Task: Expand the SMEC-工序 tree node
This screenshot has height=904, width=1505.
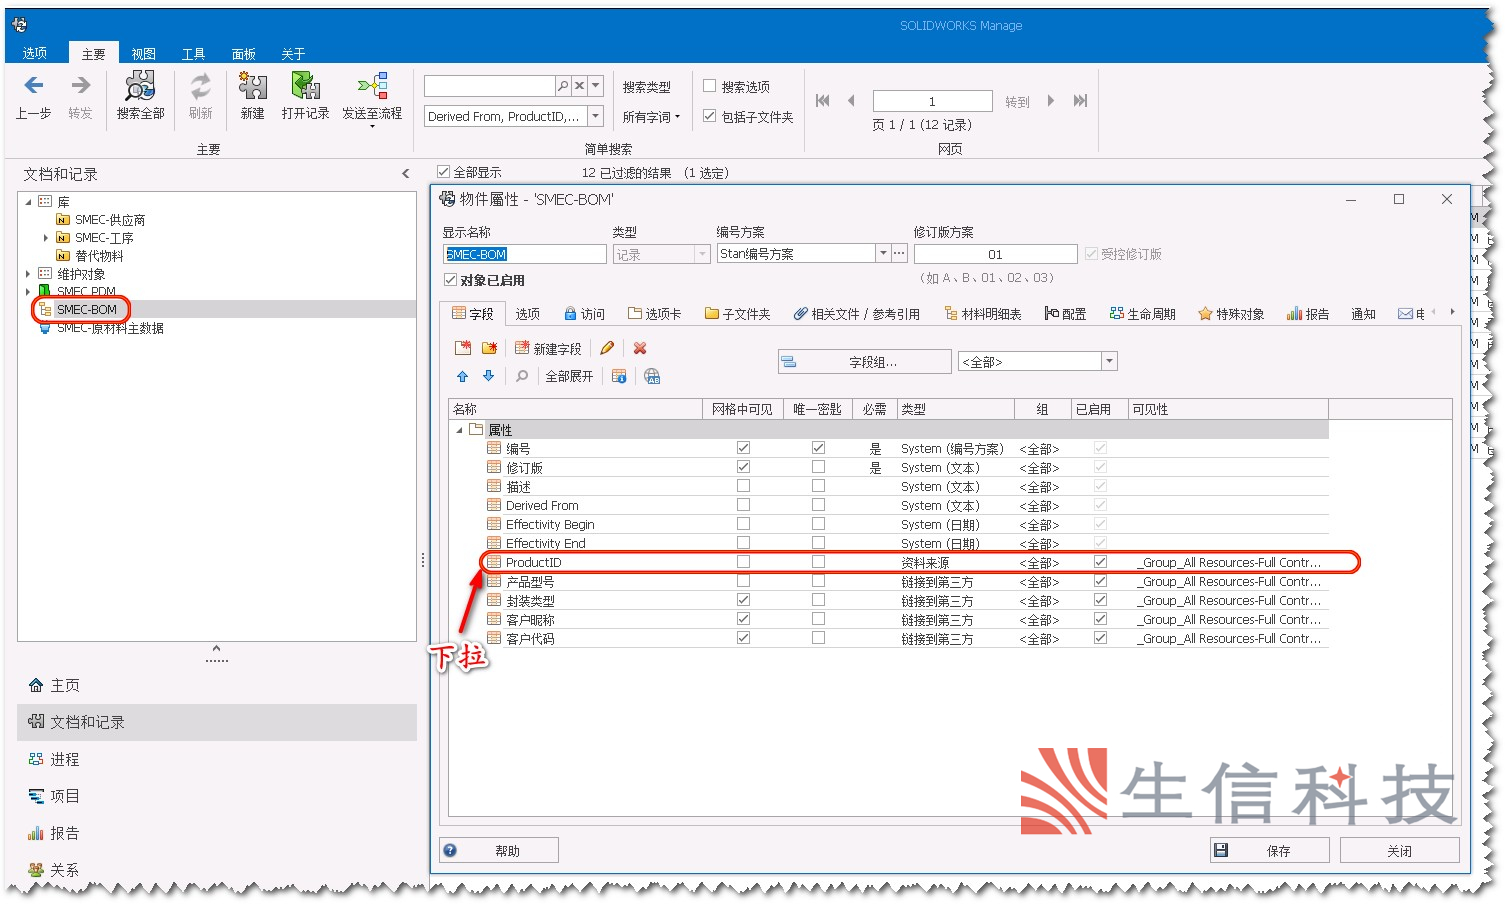Action: (x=46, y=238)
